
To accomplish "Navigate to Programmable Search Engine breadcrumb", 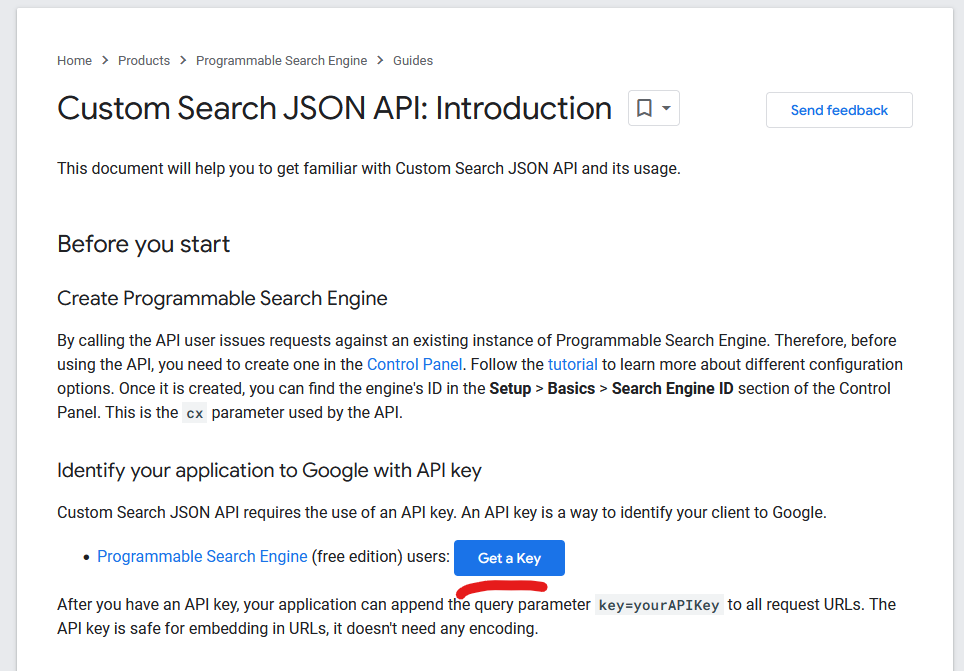I will coord(281,61).
